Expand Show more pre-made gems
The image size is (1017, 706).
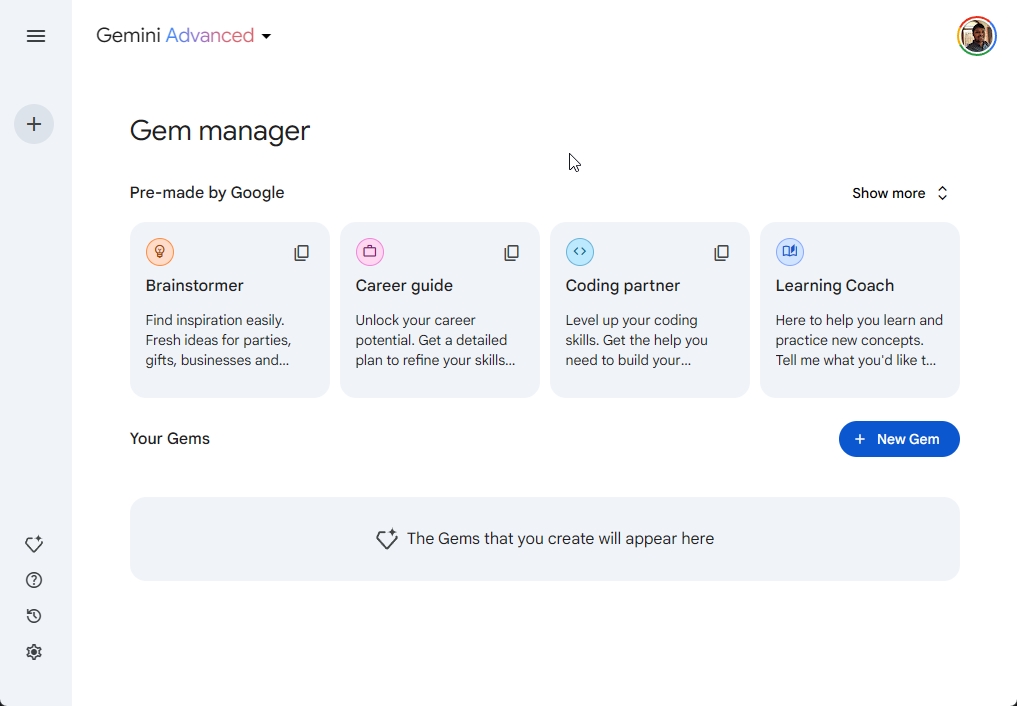point(899,193)
